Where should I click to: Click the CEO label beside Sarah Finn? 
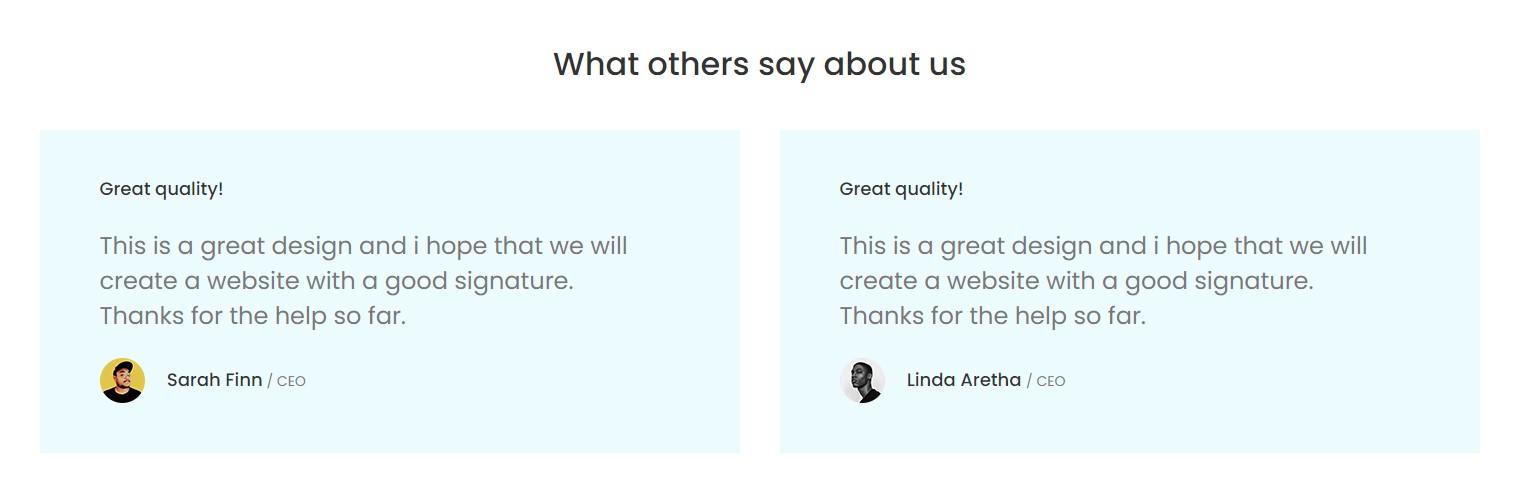(291, 381)
